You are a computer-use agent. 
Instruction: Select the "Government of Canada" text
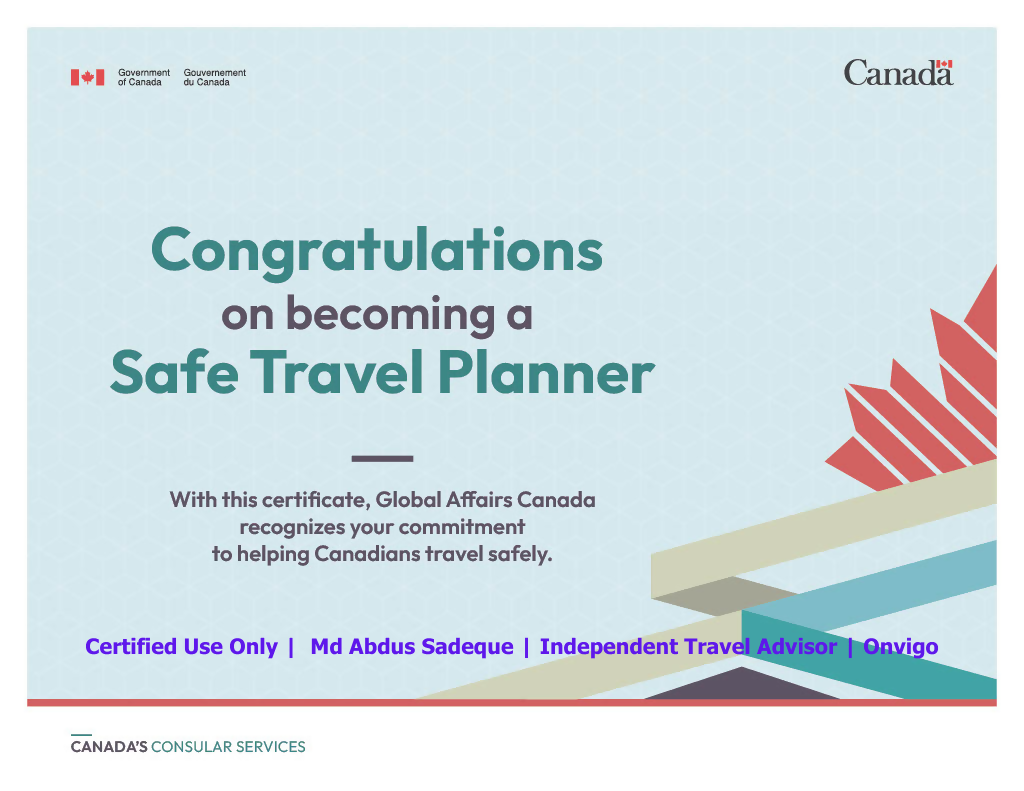coord(144,77)
